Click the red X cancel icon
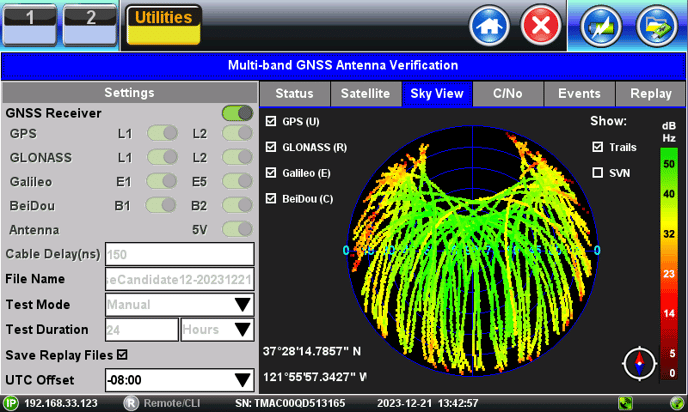 coord(541,25)
